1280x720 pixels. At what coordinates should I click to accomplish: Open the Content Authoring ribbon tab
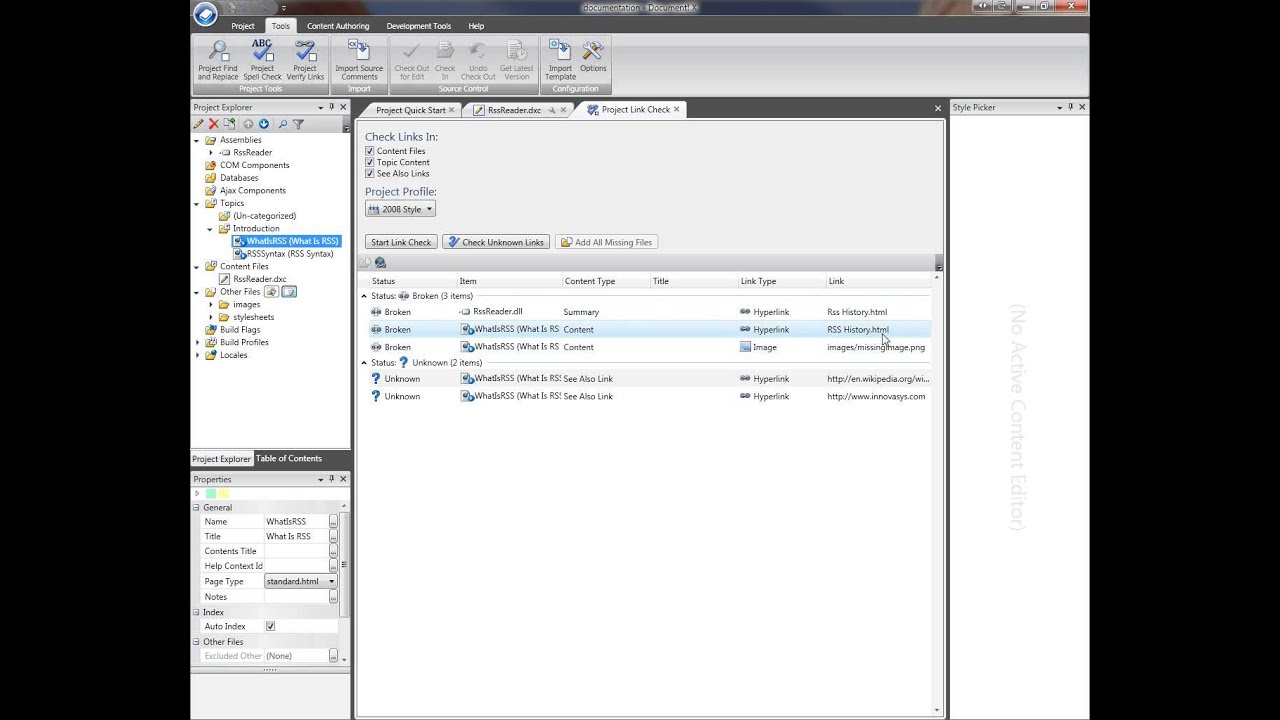tap(338, 26)
